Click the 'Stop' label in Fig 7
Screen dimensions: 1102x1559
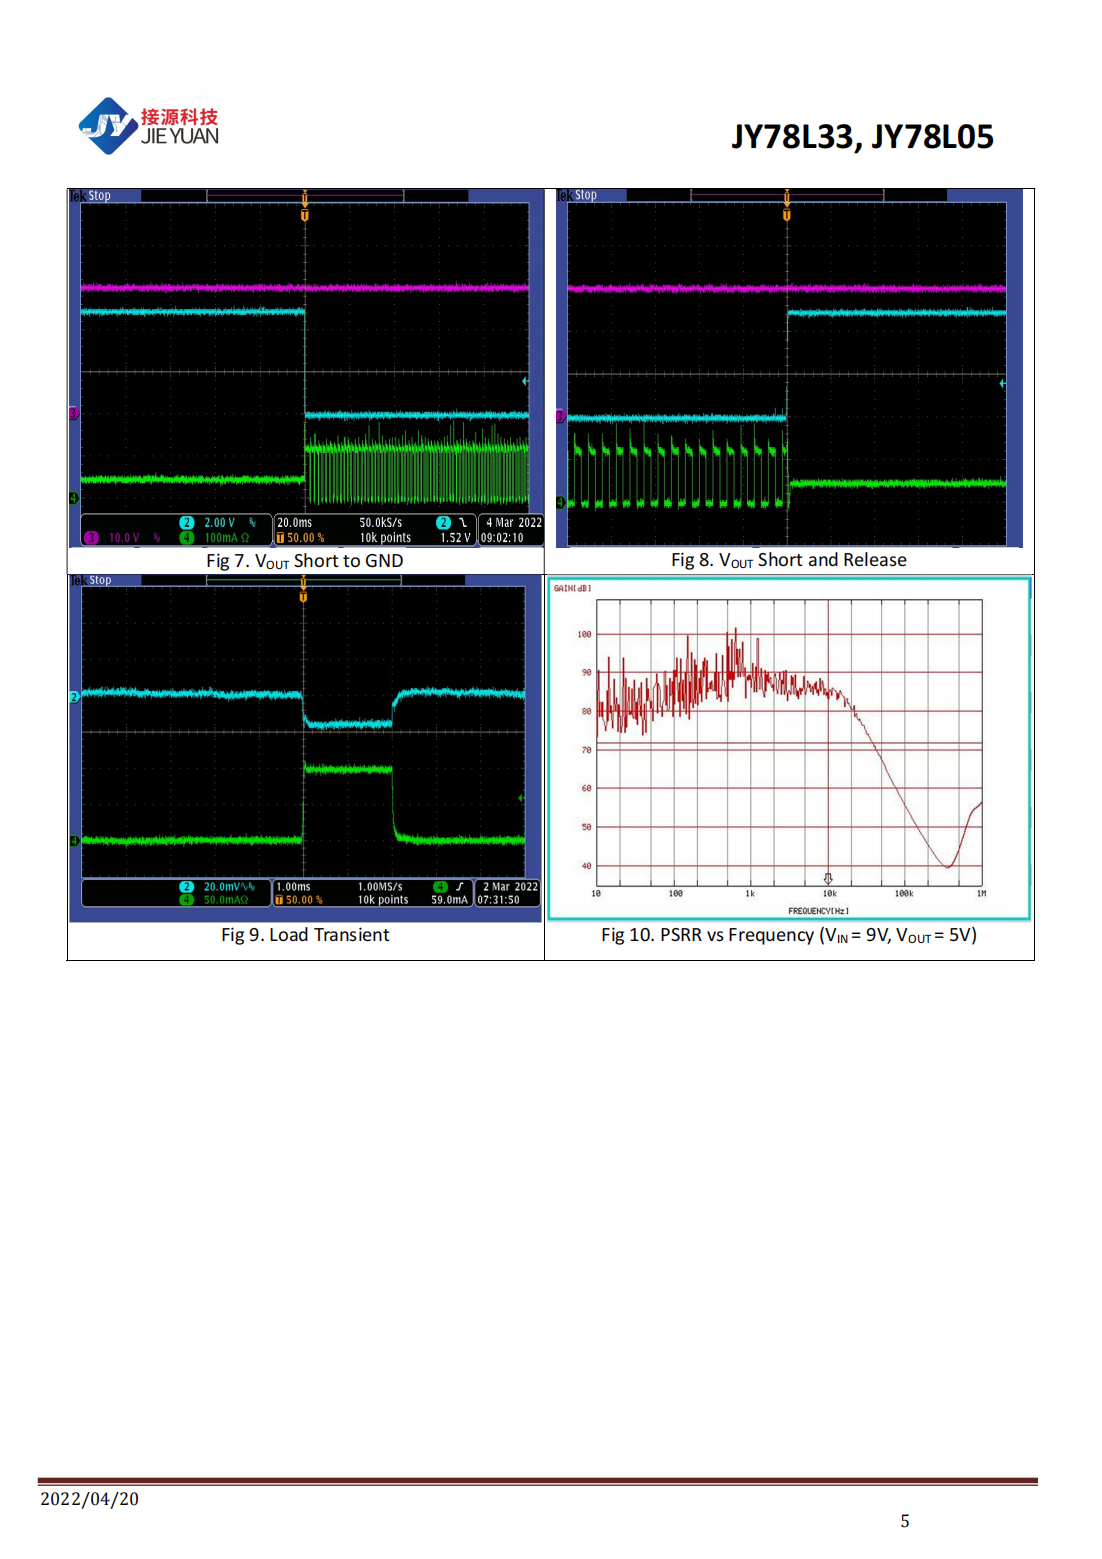pos(99,196)
